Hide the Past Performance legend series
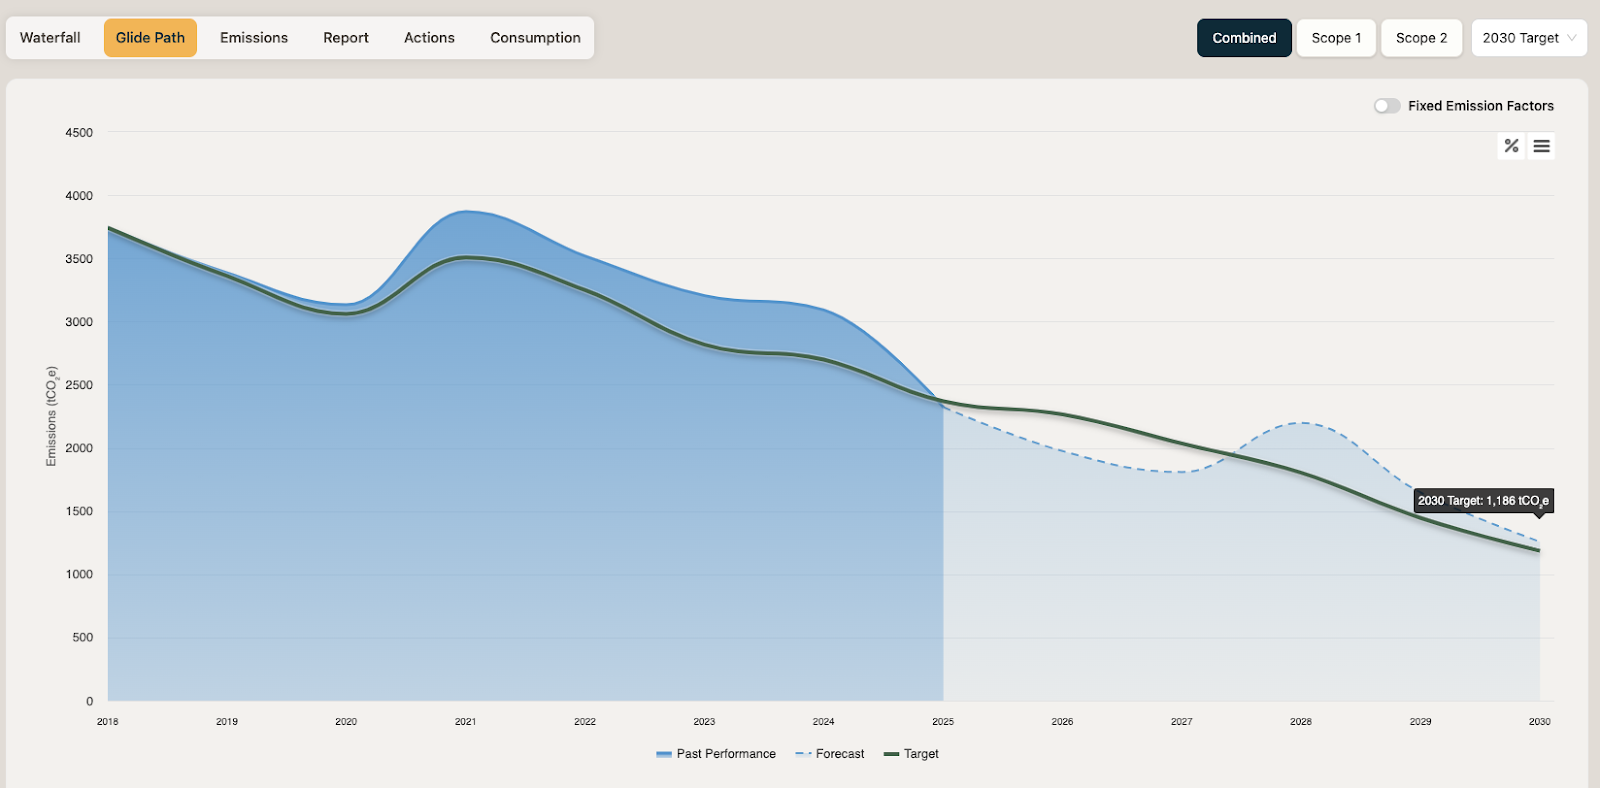This screenshot has width=1600, height=788. tap(726, 754)
